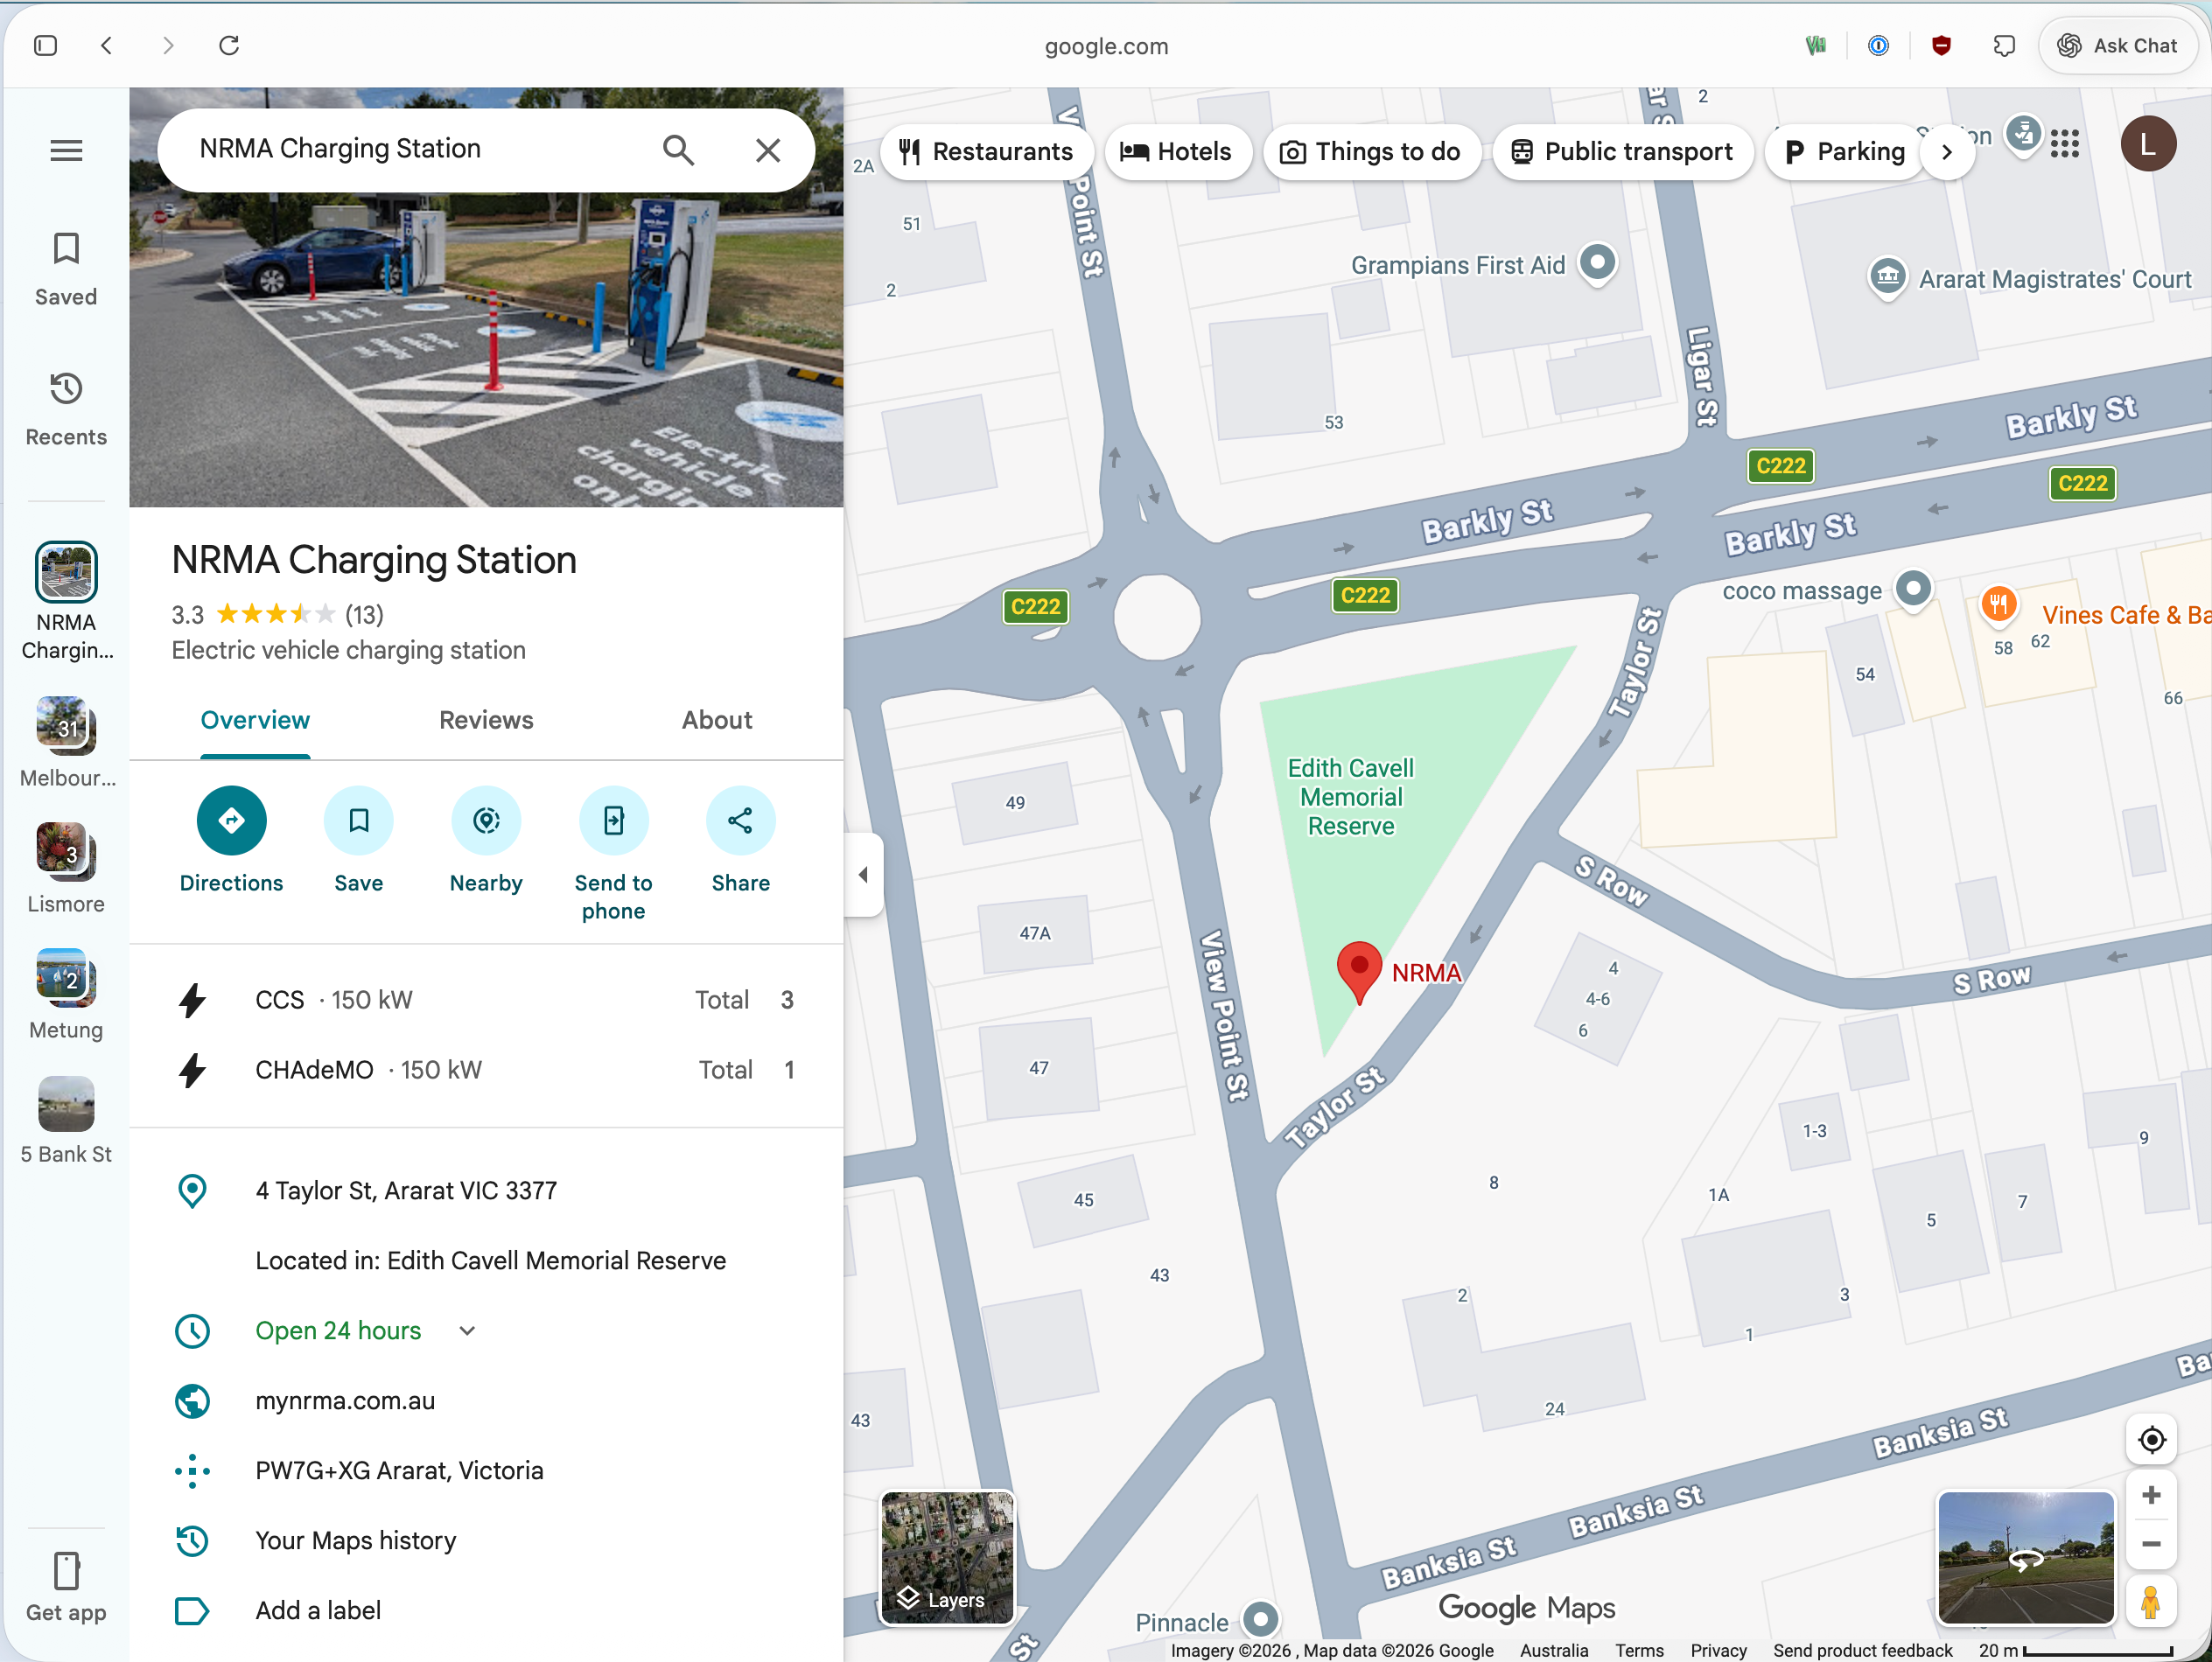
Task: Open the Terms link in map footer
Action: point(1639,1650)
